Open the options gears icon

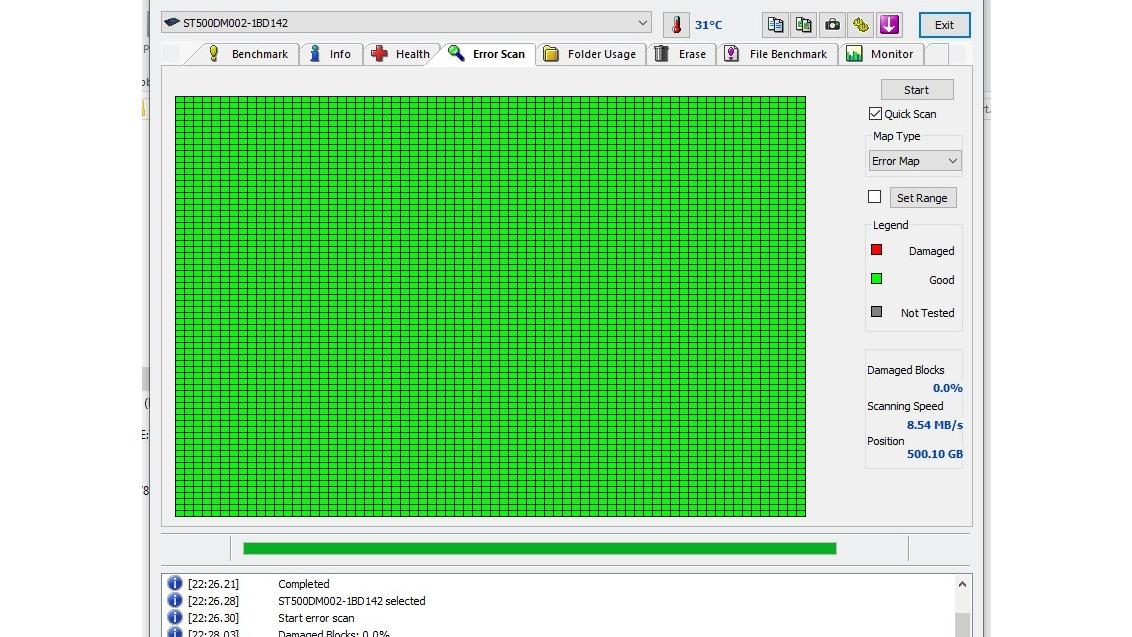click(861, 25)
